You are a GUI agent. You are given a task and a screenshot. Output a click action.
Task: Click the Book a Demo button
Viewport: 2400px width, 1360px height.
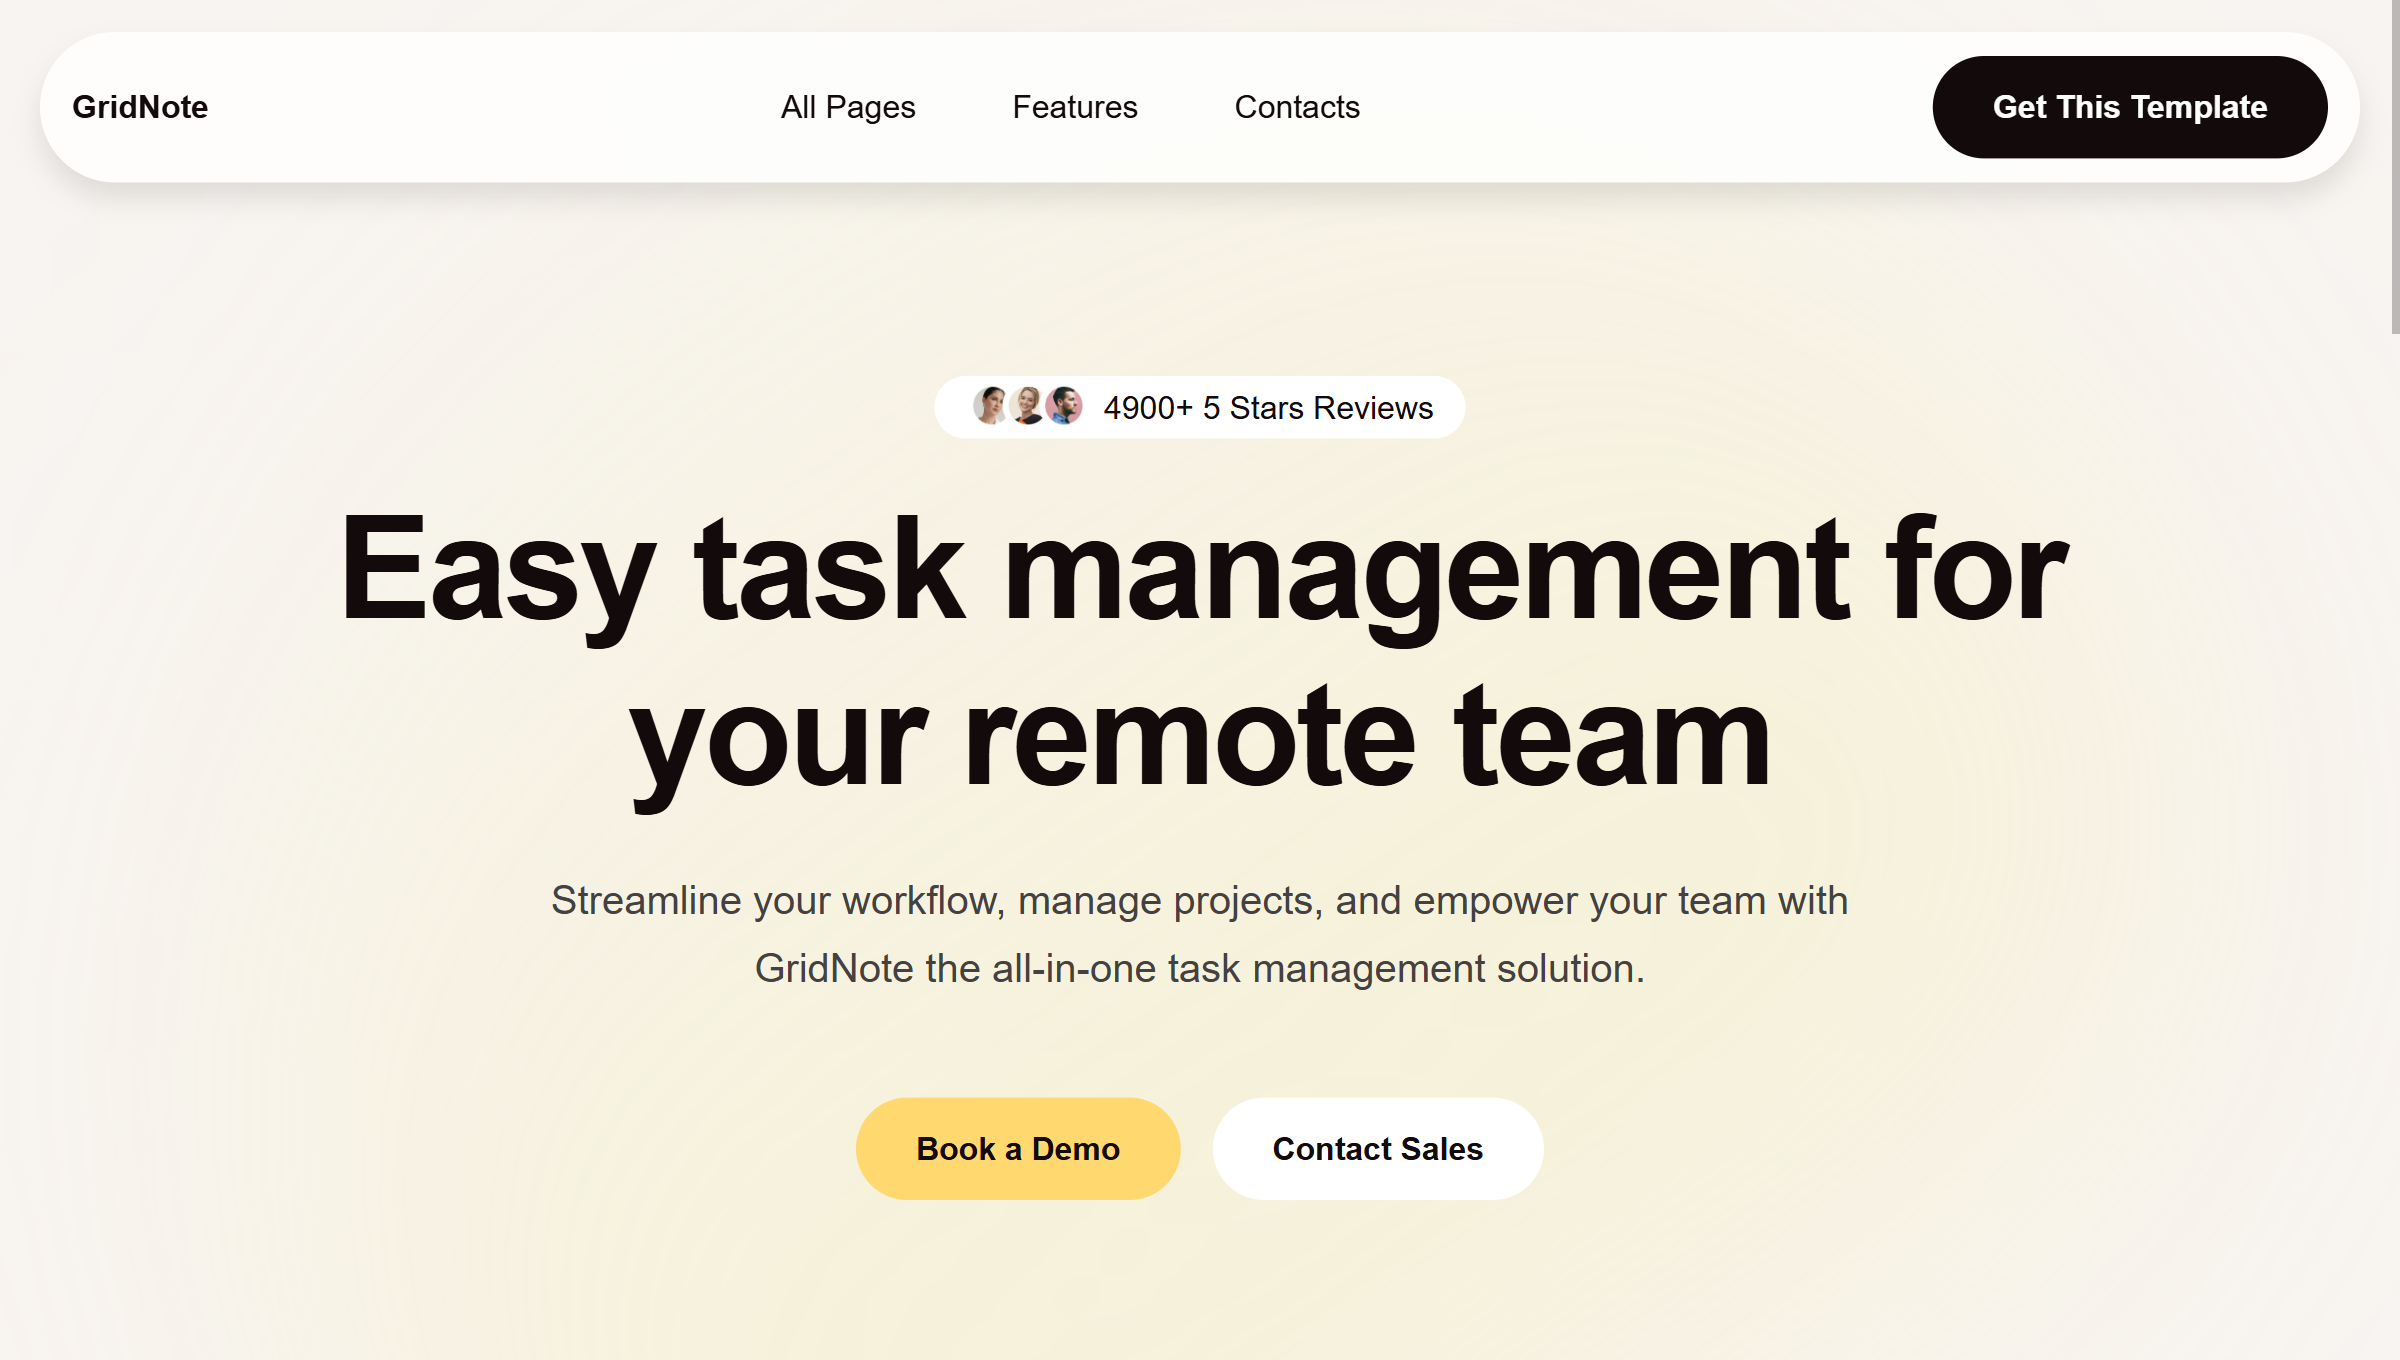point(1018,1148)
